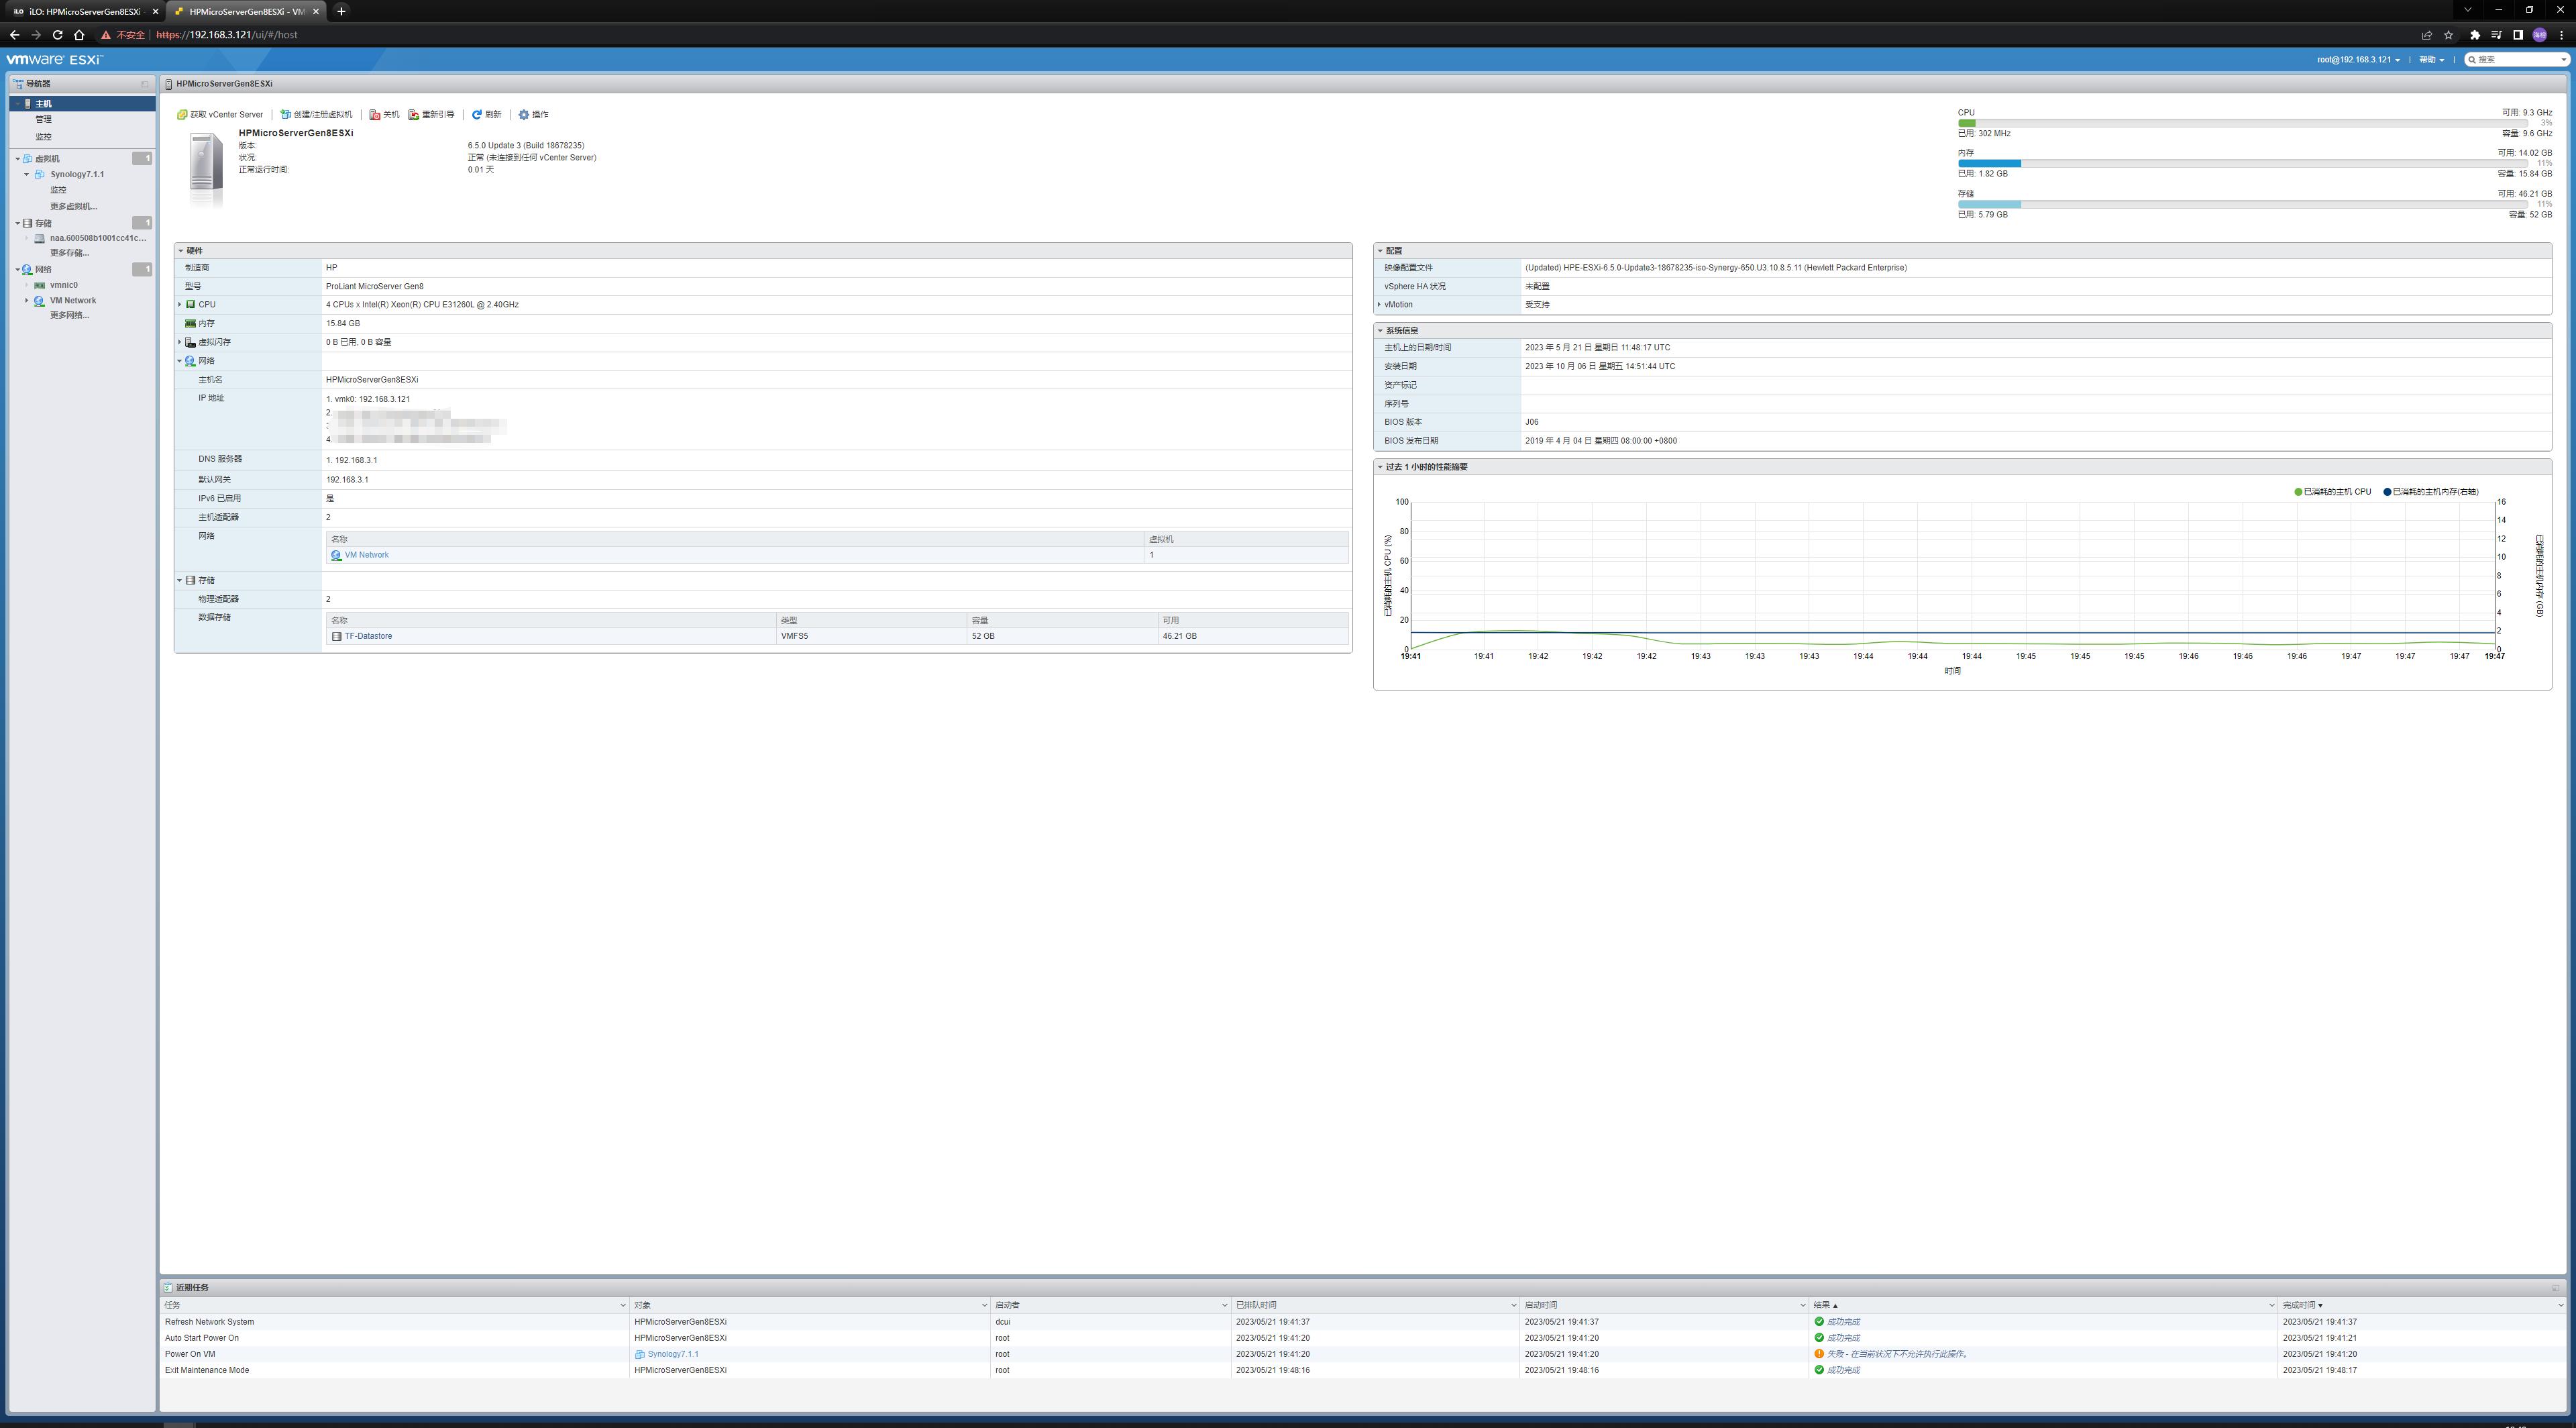Click Create/Register VM toolbar icon
This screenshot has height=1428, width=2576.
tap(286, 115)
